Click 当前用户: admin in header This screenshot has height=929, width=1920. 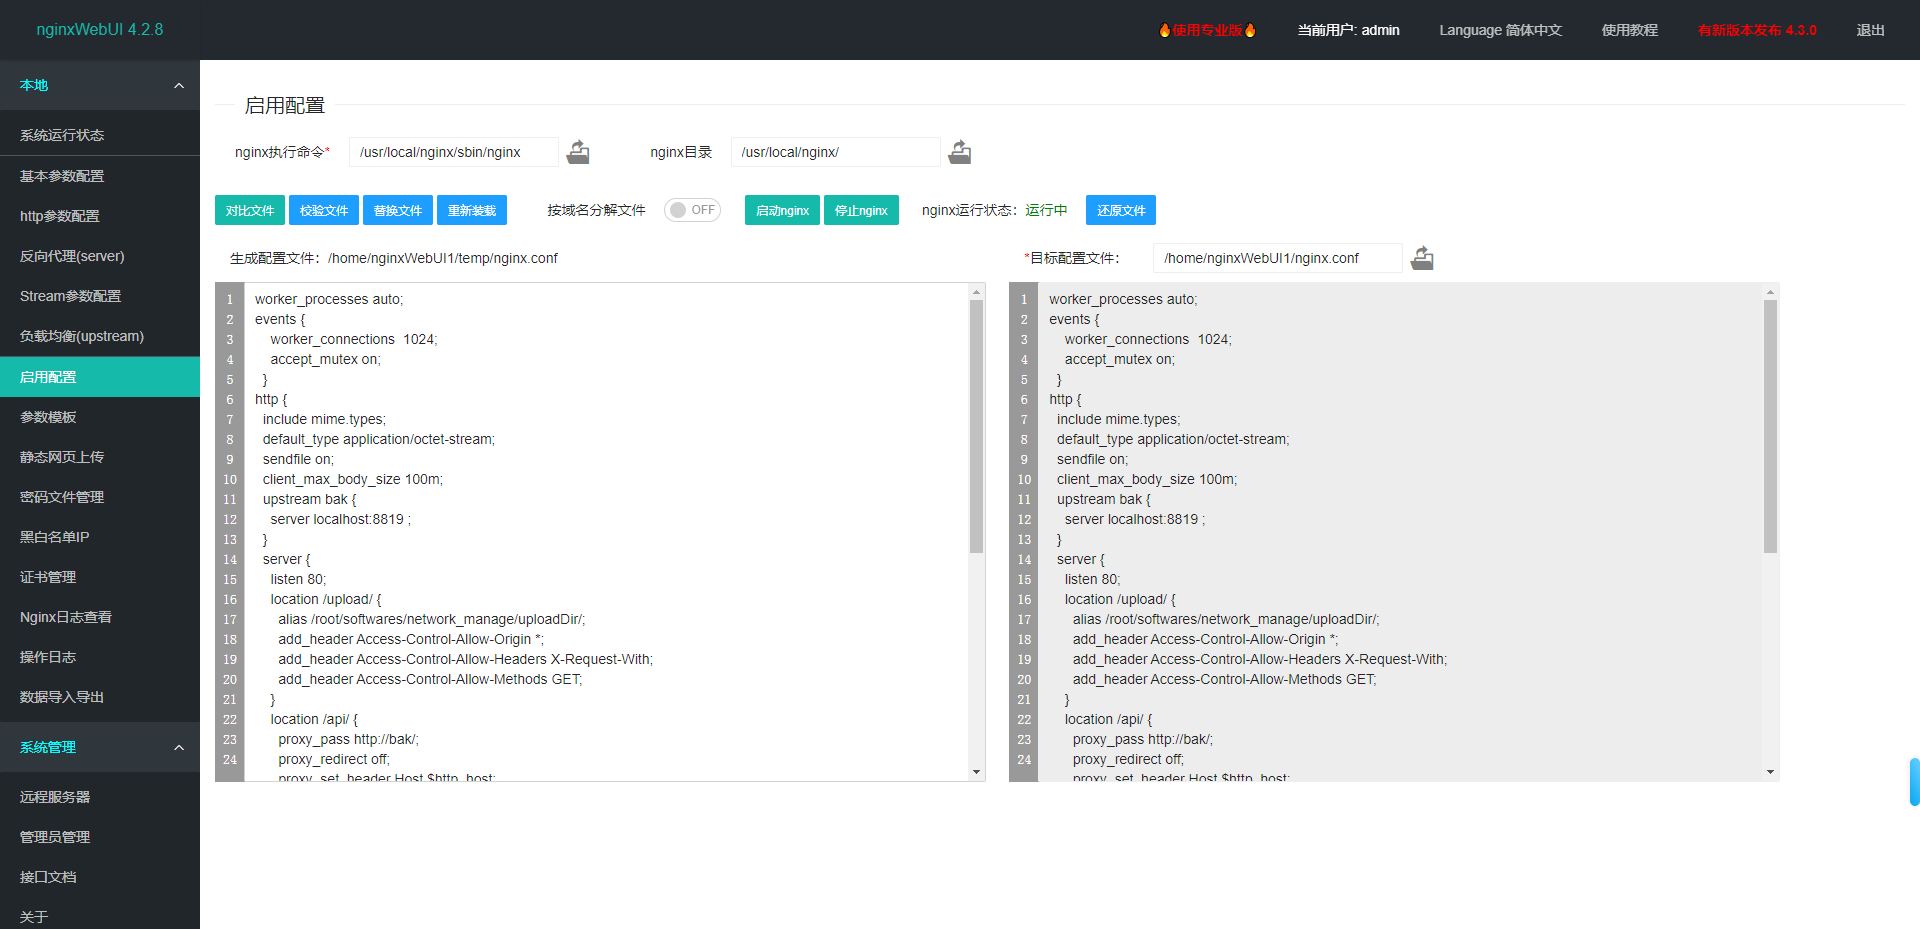[1348, 30]
